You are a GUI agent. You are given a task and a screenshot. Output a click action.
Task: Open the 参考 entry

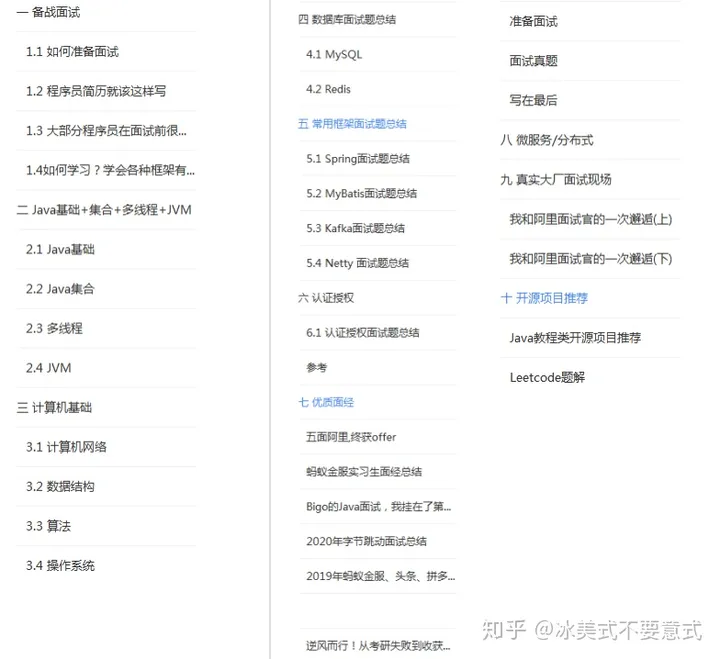coord(317,368)
